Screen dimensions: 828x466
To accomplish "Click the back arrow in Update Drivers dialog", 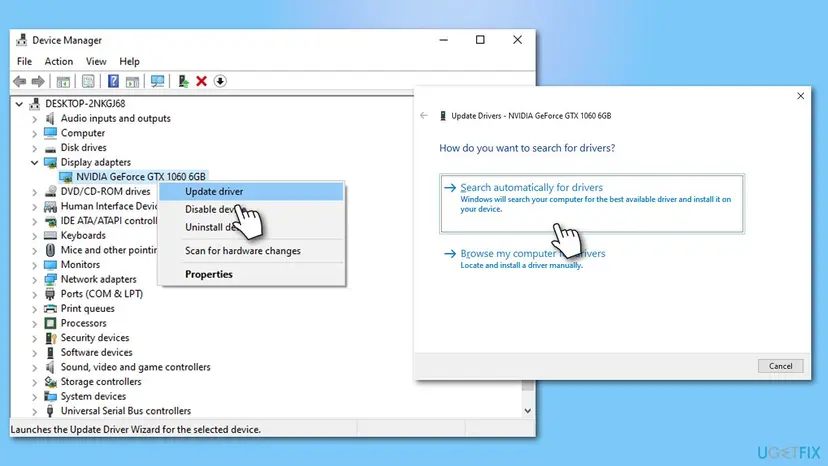I will coord(424,116).
